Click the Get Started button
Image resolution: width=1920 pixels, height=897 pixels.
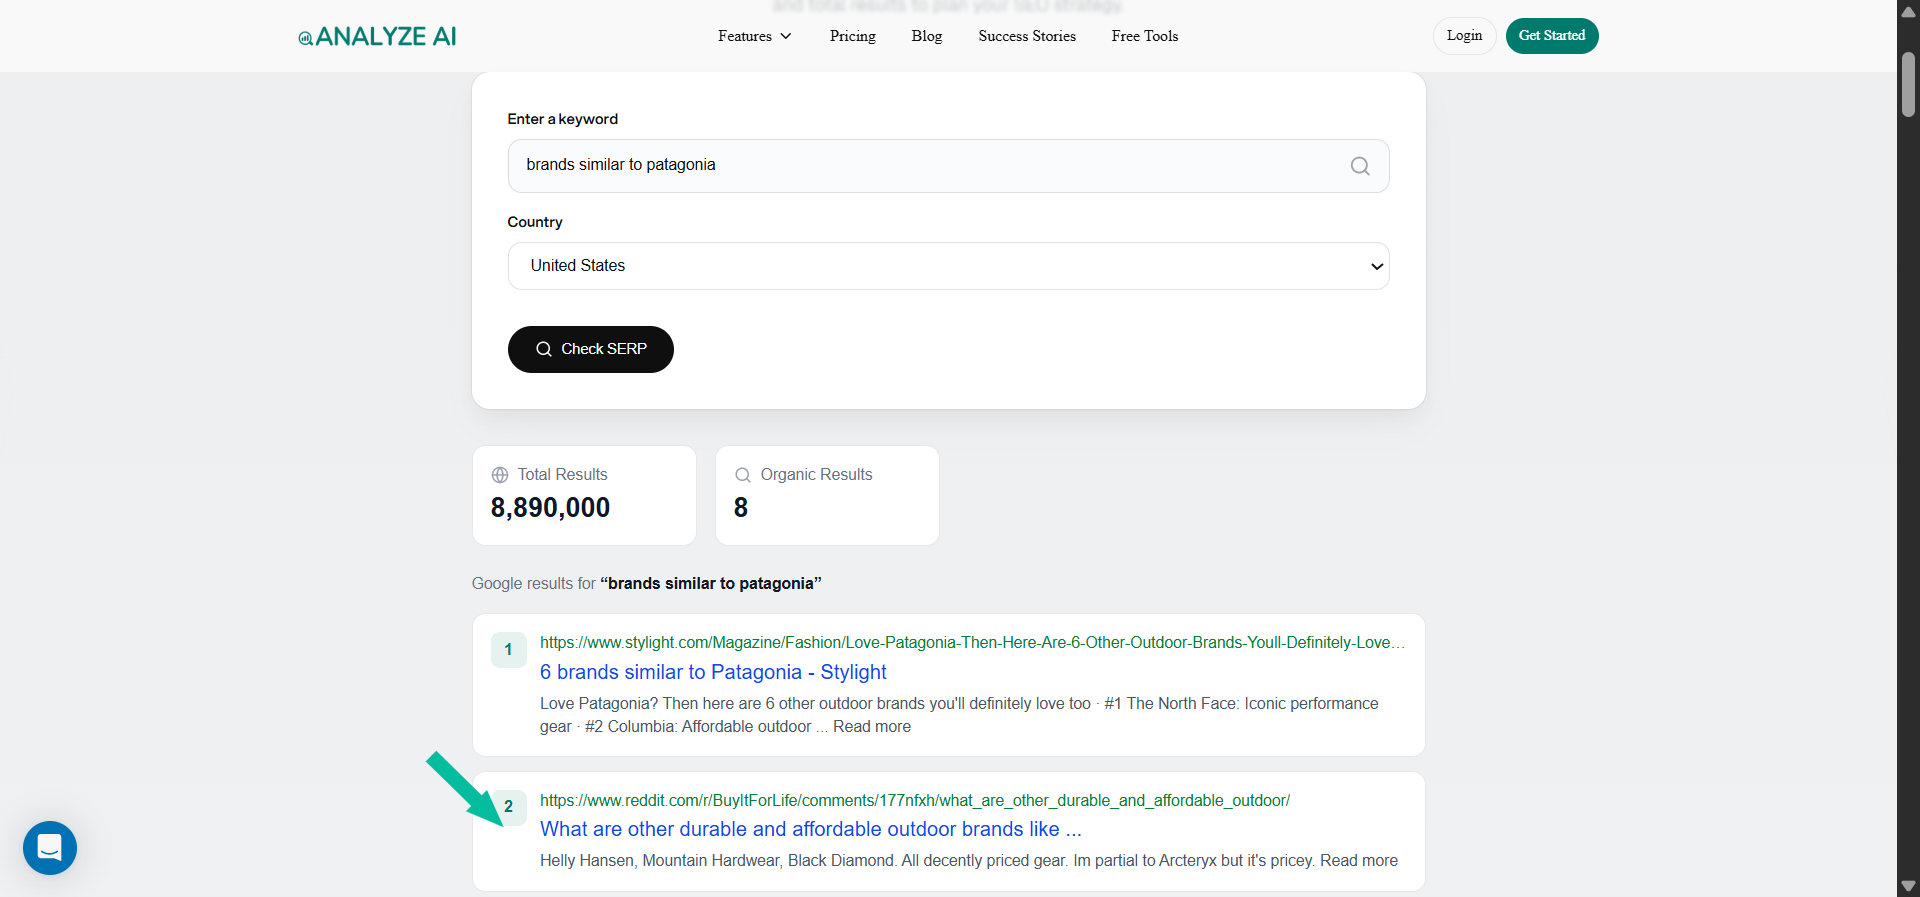point(1552,36)
